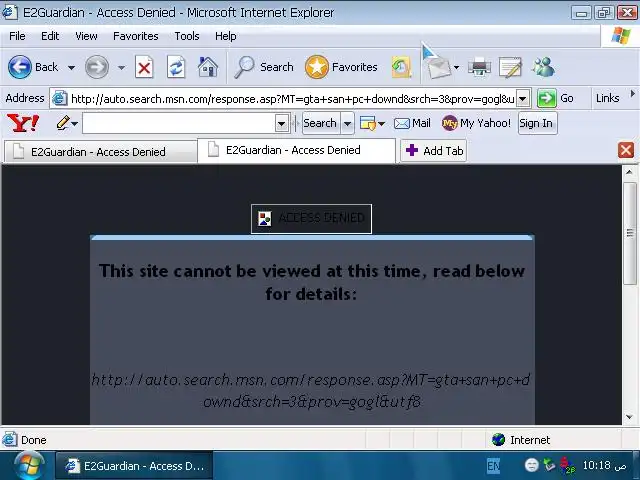Click the Go label button
This screenshot has width=640, height=480.
(x=567, y=98)
